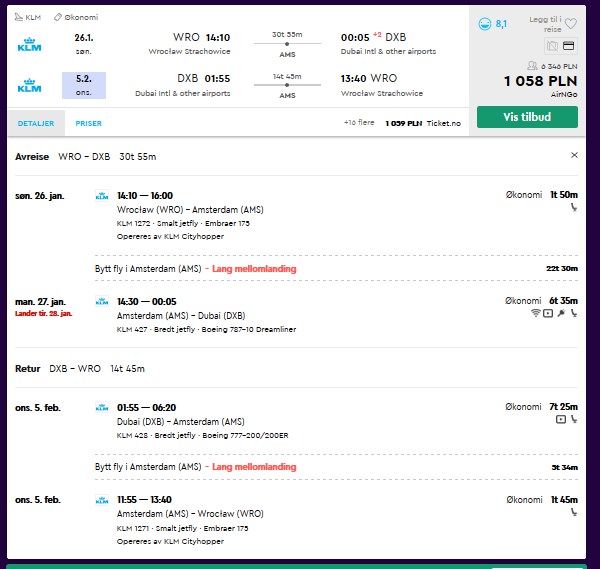Click KLM logo on return 5.2. row
Screen dimensions: 600x569
click(29, 86)
